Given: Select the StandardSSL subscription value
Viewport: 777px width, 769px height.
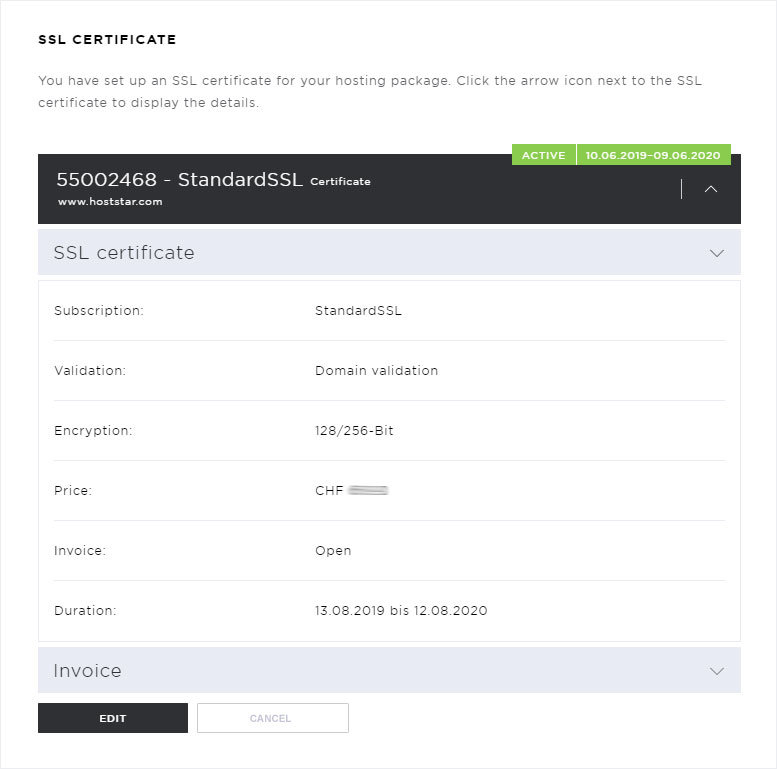Looking at the screenshot, I should pyautogui.click(x=358, y=311).
